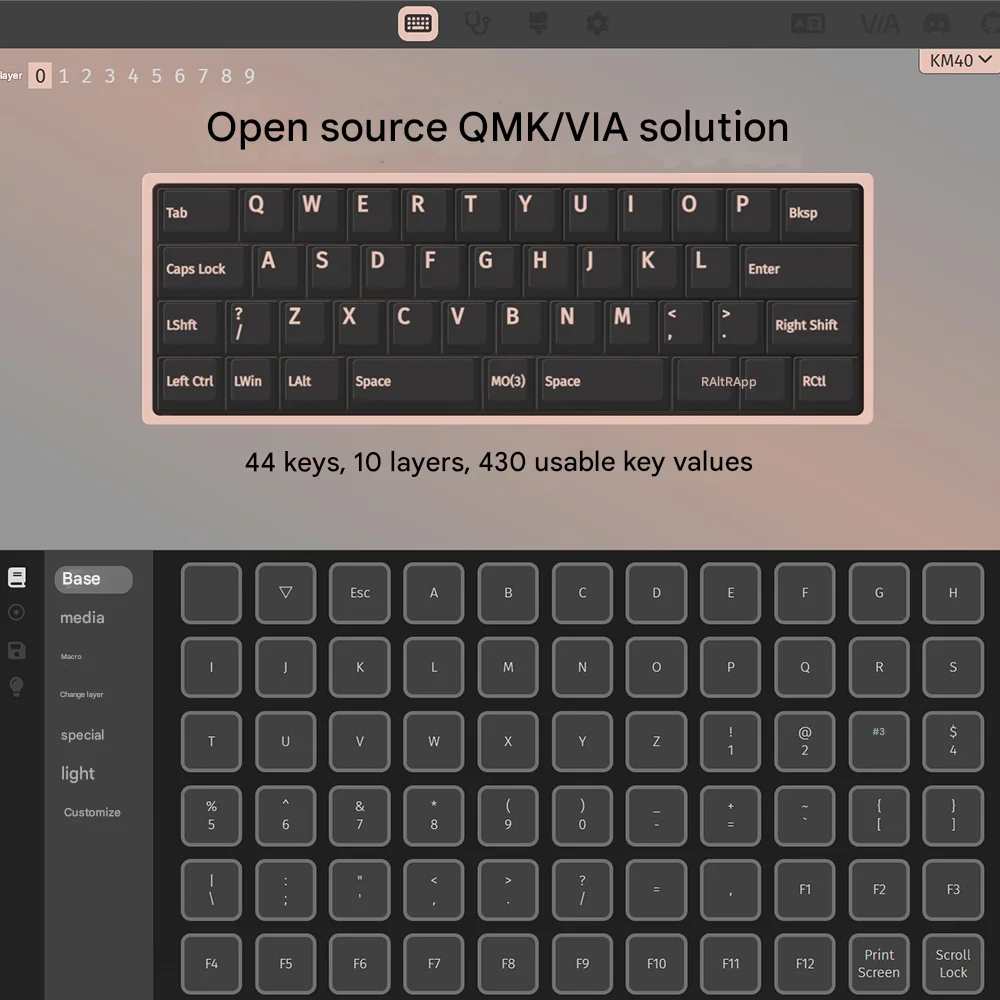Screen dimensions: 1000x1000
Task: Choose the ! 1 keycode
Action: [x=730, y=741]
